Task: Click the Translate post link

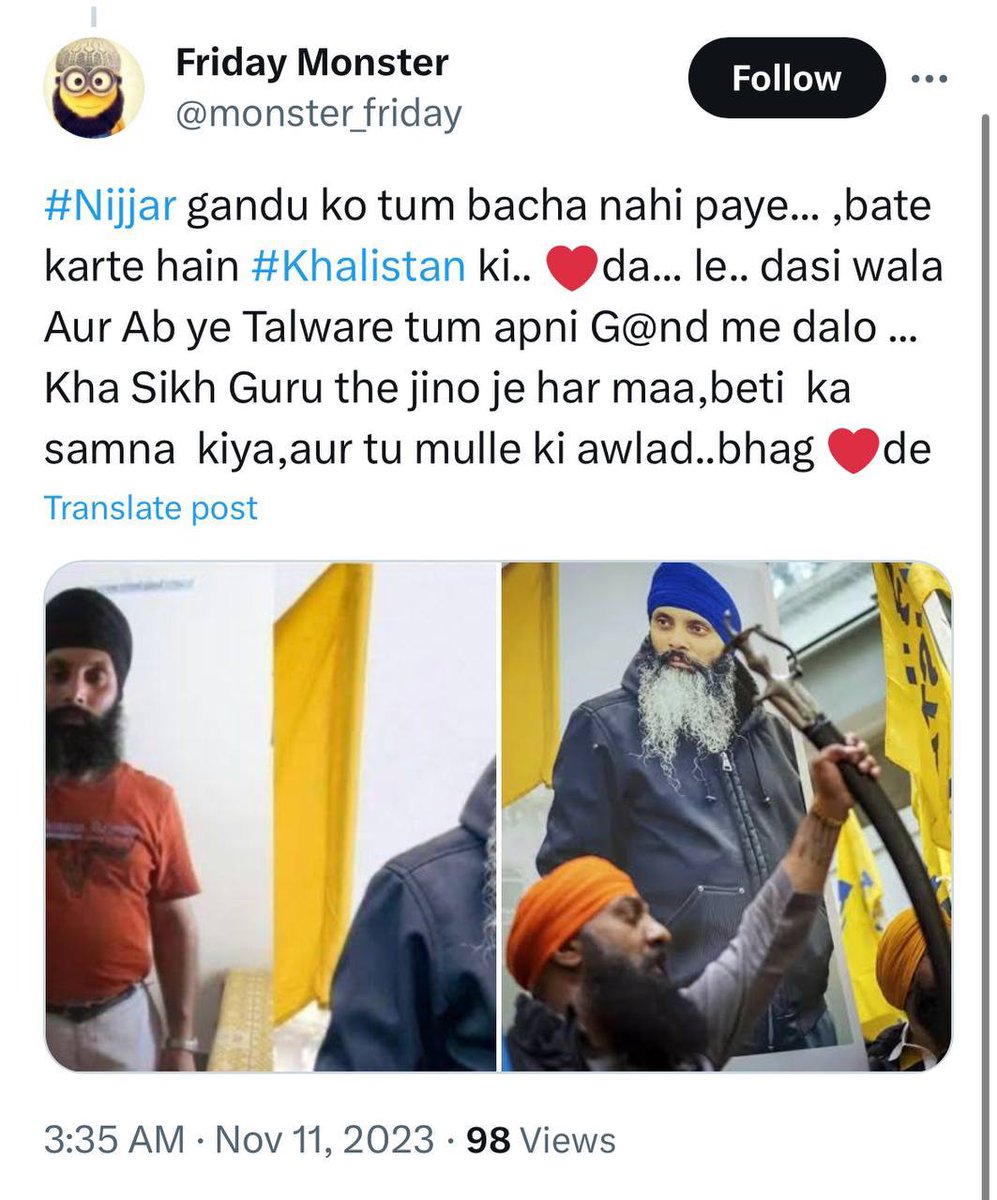Action: (151, 508)
